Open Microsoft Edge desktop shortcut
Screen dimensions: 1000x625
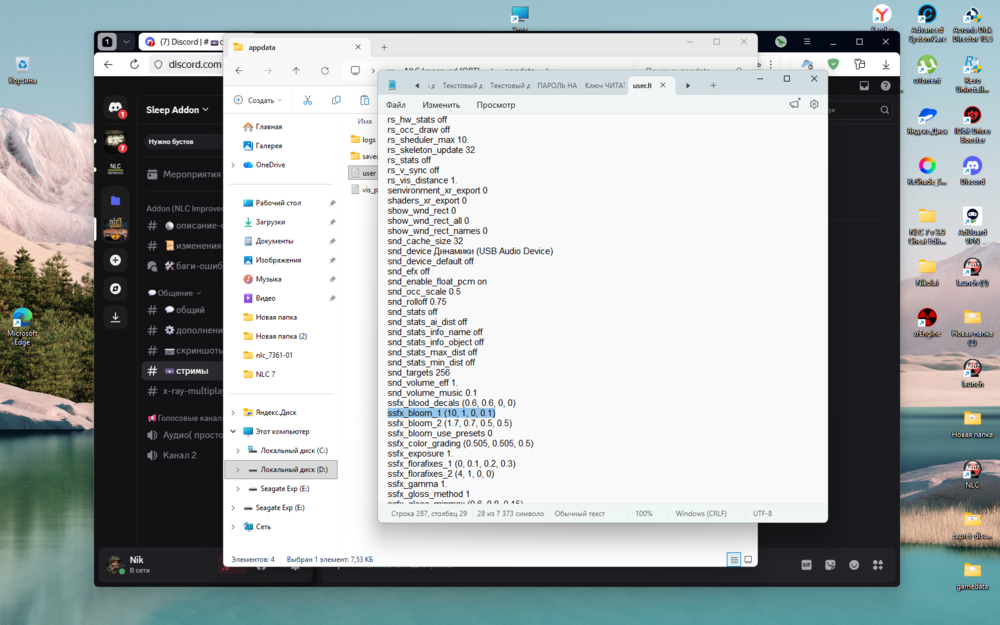[22, 327]
